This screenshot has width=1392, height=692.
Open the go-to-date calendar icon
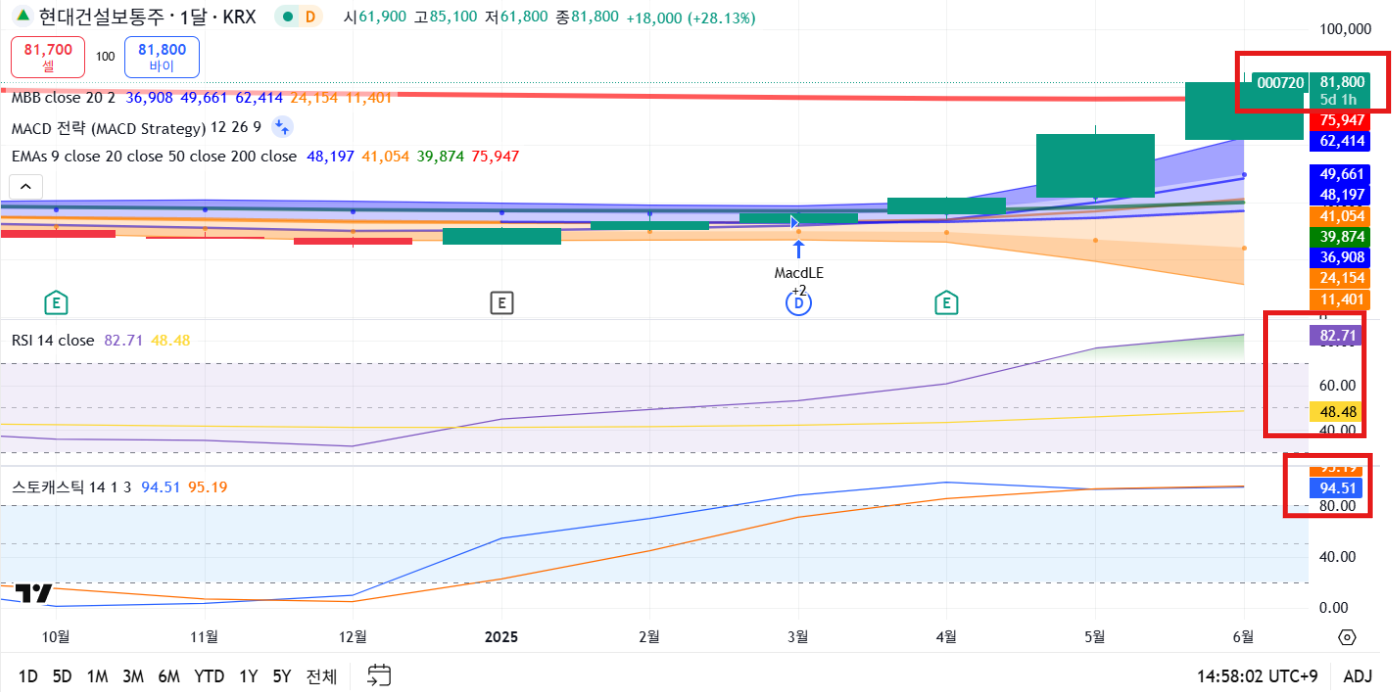pyautogui.click(x=379, y=675)
